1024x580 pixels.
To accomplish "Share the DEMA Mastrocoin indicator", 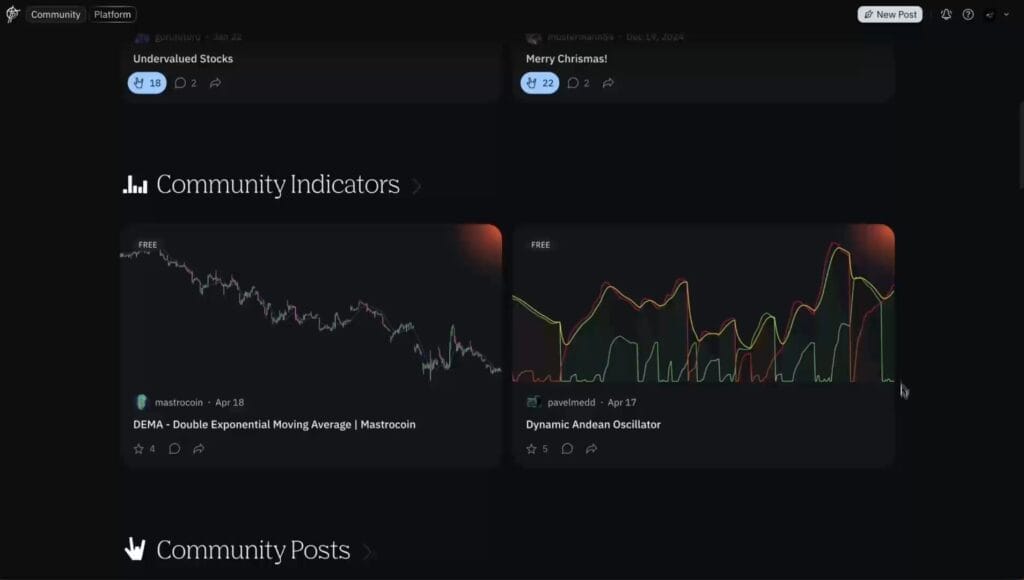I will (199, 449).
